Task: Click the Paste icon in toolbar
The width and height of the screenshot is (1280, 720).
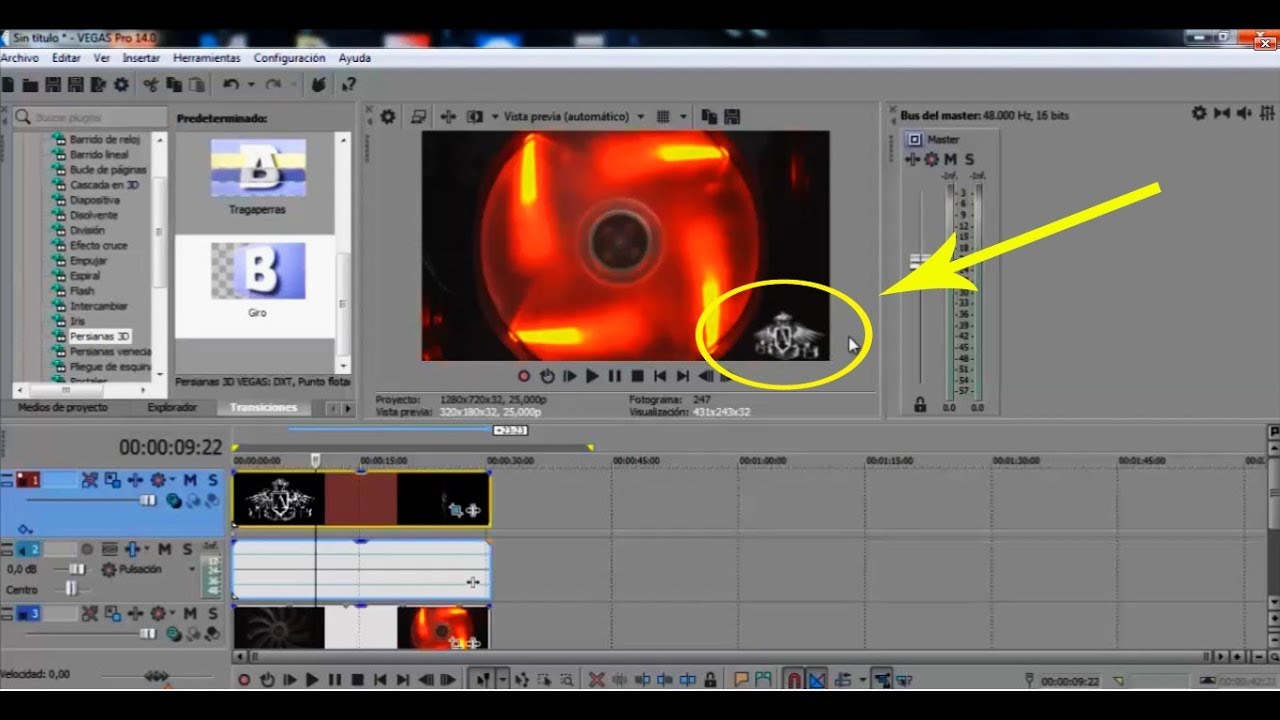Action: (197, 85)
